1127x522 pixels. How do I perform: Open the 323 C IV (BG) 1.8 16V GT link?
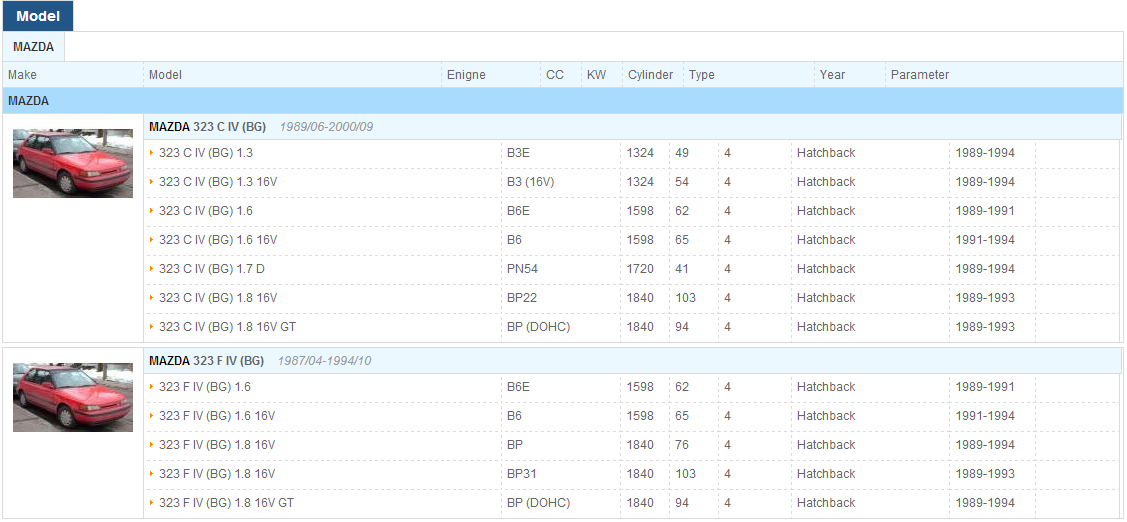click(x=227, y=326)
